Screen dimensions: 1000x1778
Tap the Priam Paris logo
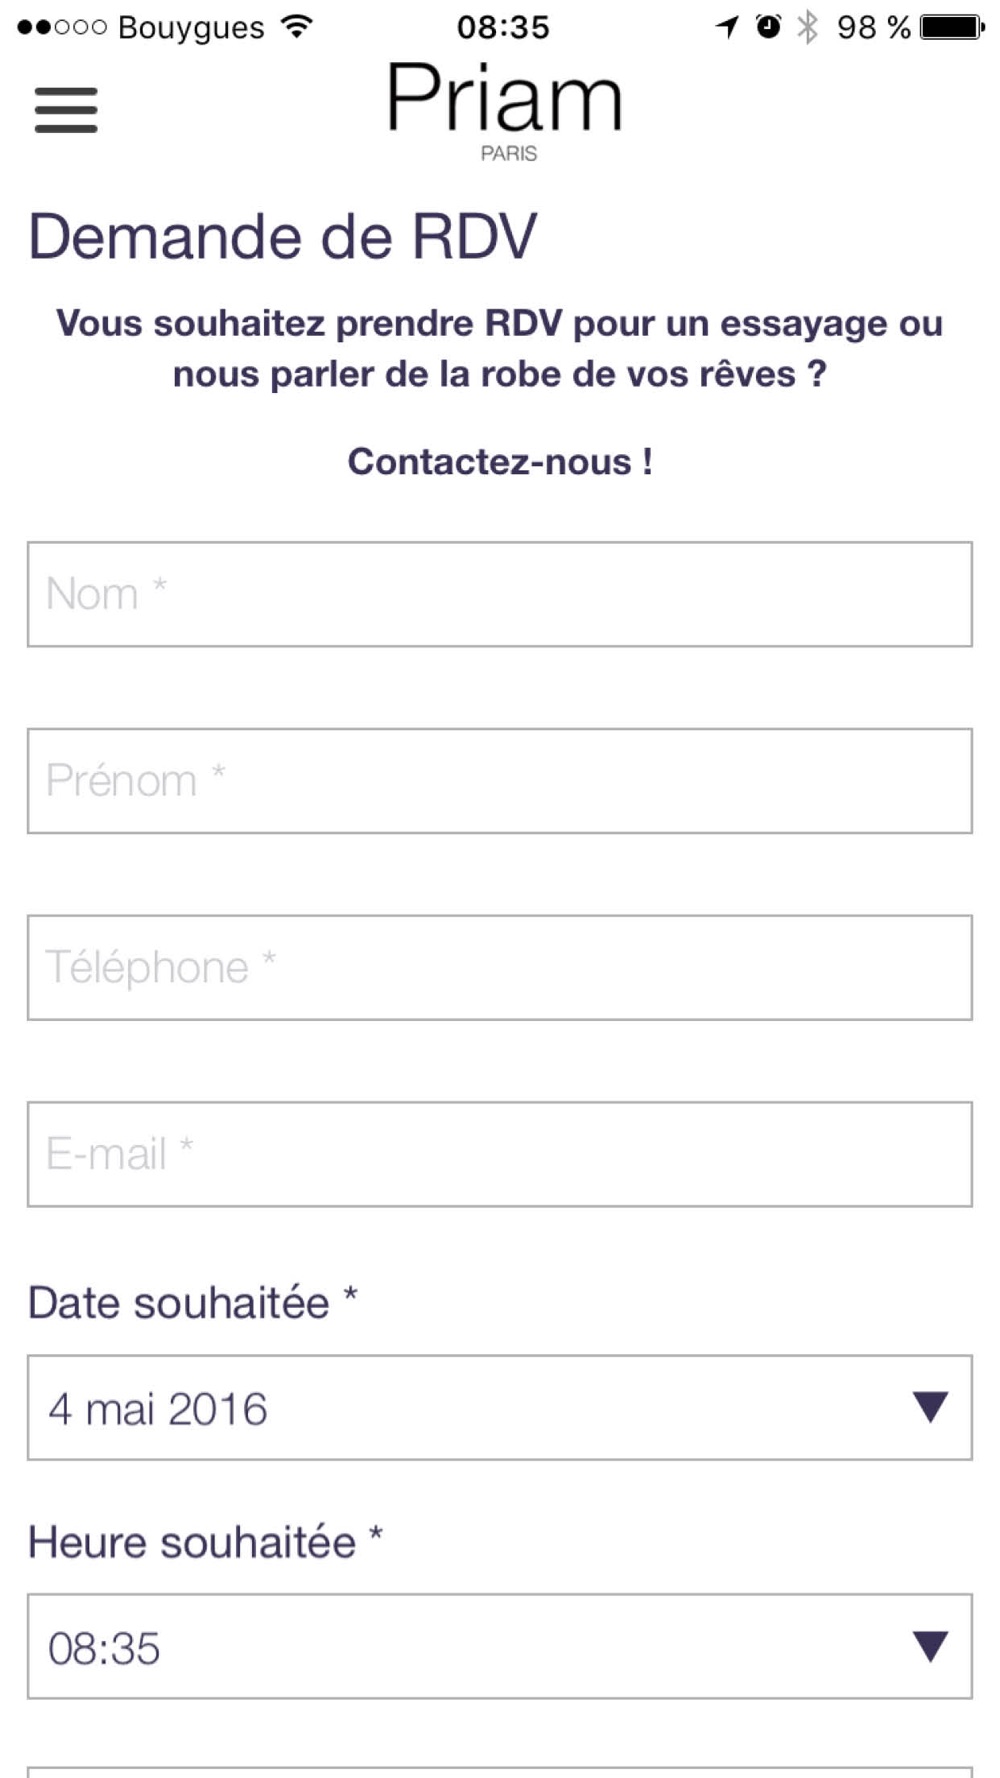(505, 110)
